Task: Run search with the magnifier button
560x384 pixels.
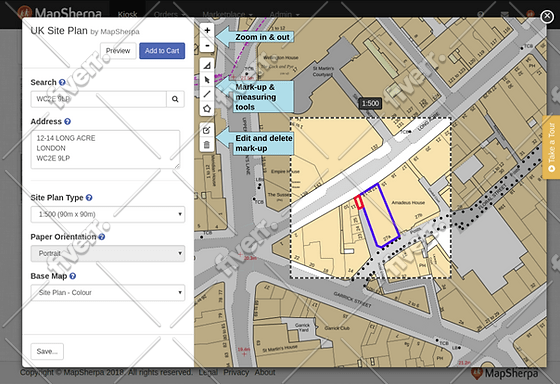Action: click(x=175, y=99)
